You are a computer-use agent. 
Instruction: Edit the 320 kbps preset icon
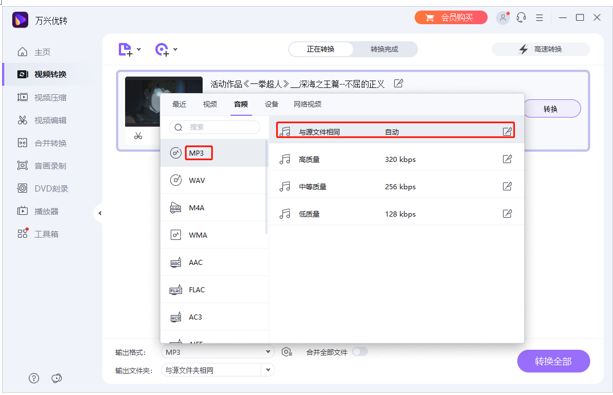tap(507, 159)
